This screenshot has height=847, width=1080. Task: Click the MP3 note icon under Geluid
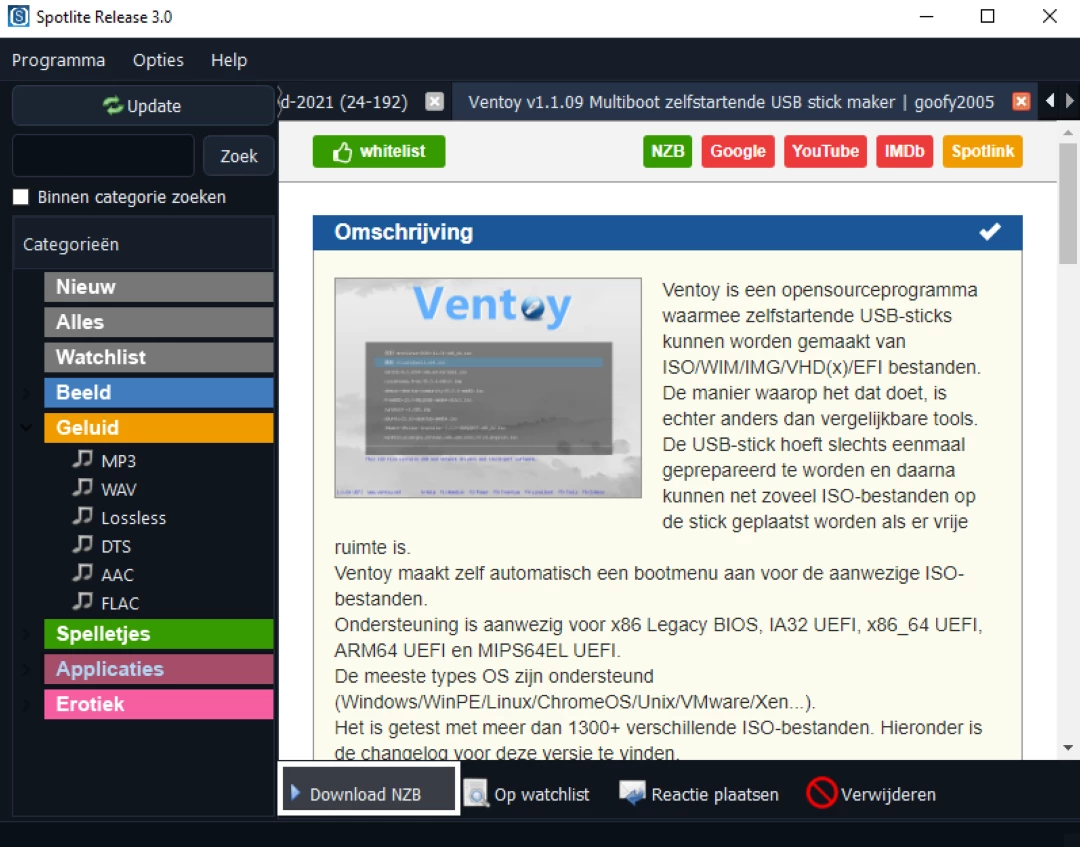pyautogui.click(x=83, y=459)
